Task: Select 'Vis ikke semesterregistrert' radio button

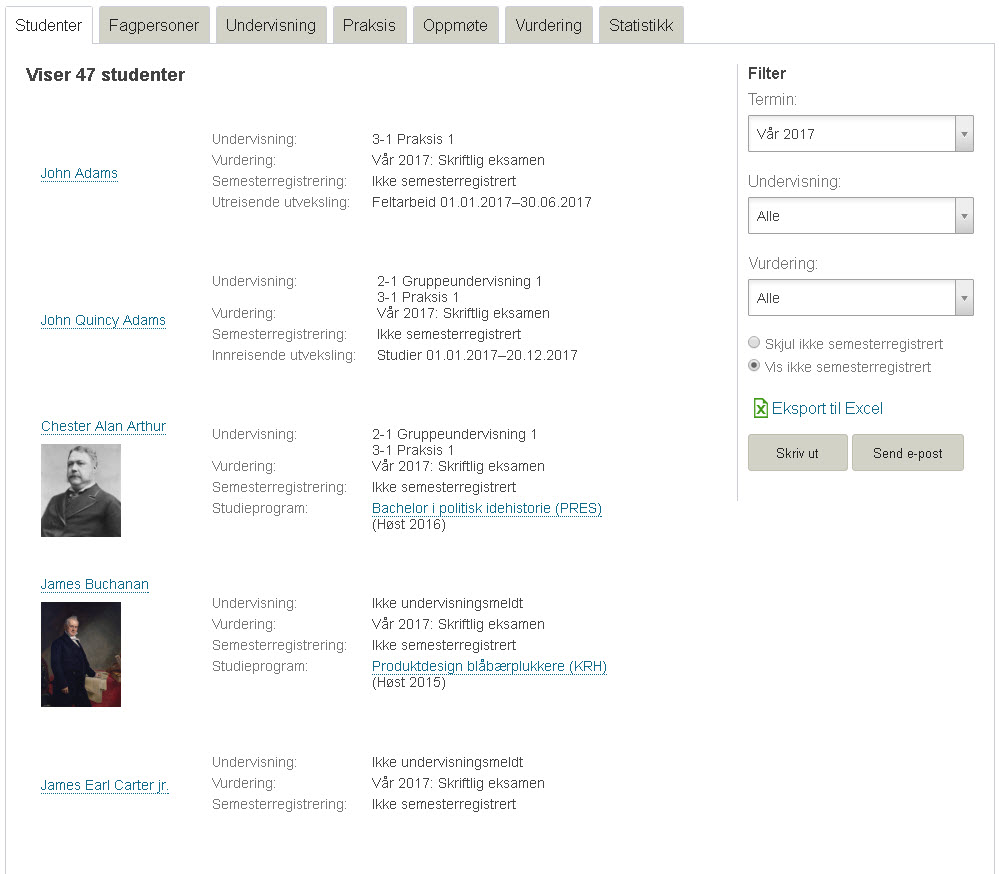Action: tap(754, 366)
